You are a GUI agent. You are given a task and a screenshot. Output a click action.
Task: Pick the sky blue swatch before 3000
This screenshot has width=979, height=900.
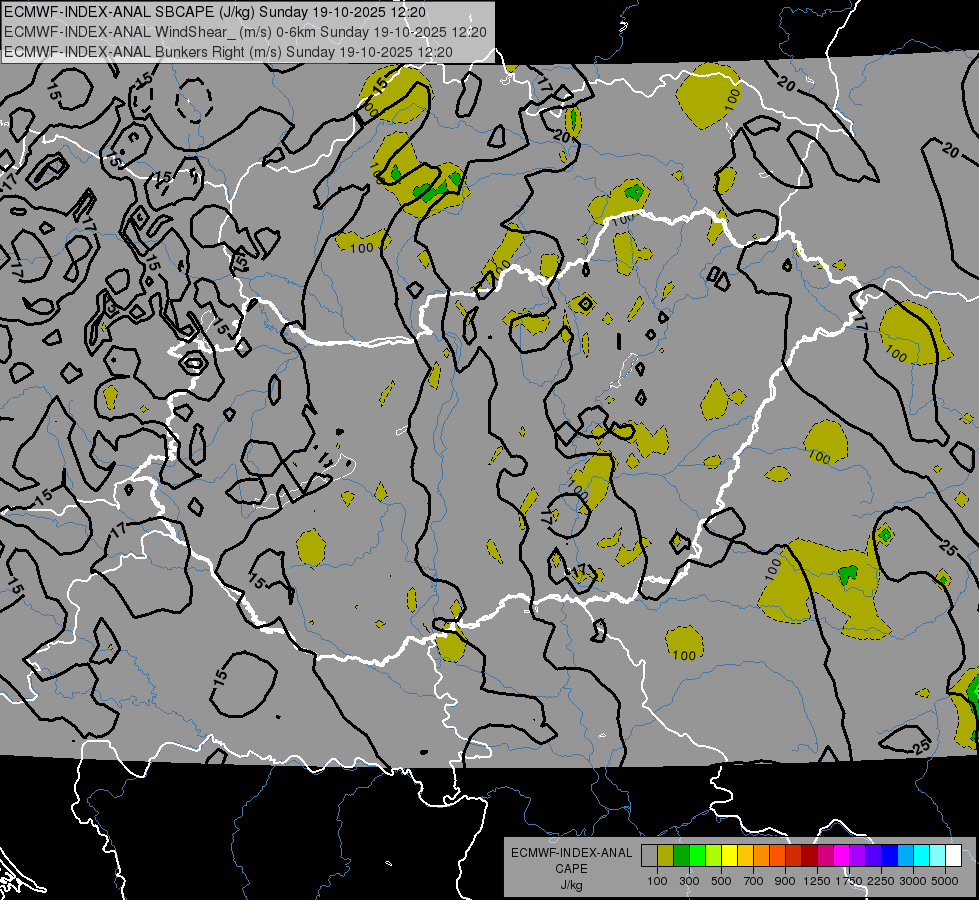click(x=906, y=856)
